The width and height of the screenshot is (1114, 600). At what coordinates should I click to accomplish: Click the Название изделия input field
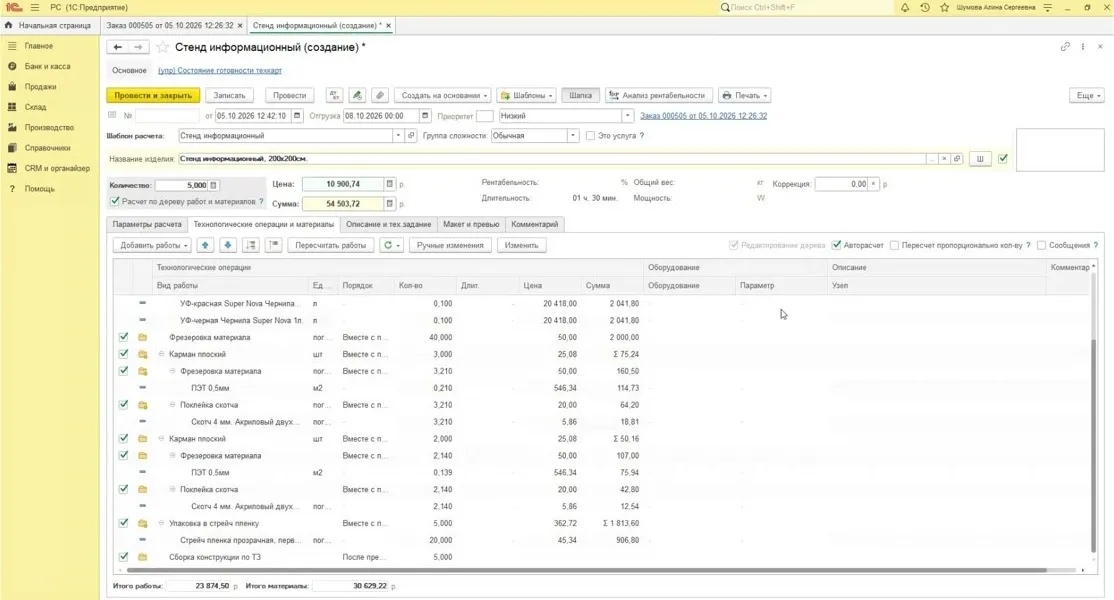click(x=553, y=158)
